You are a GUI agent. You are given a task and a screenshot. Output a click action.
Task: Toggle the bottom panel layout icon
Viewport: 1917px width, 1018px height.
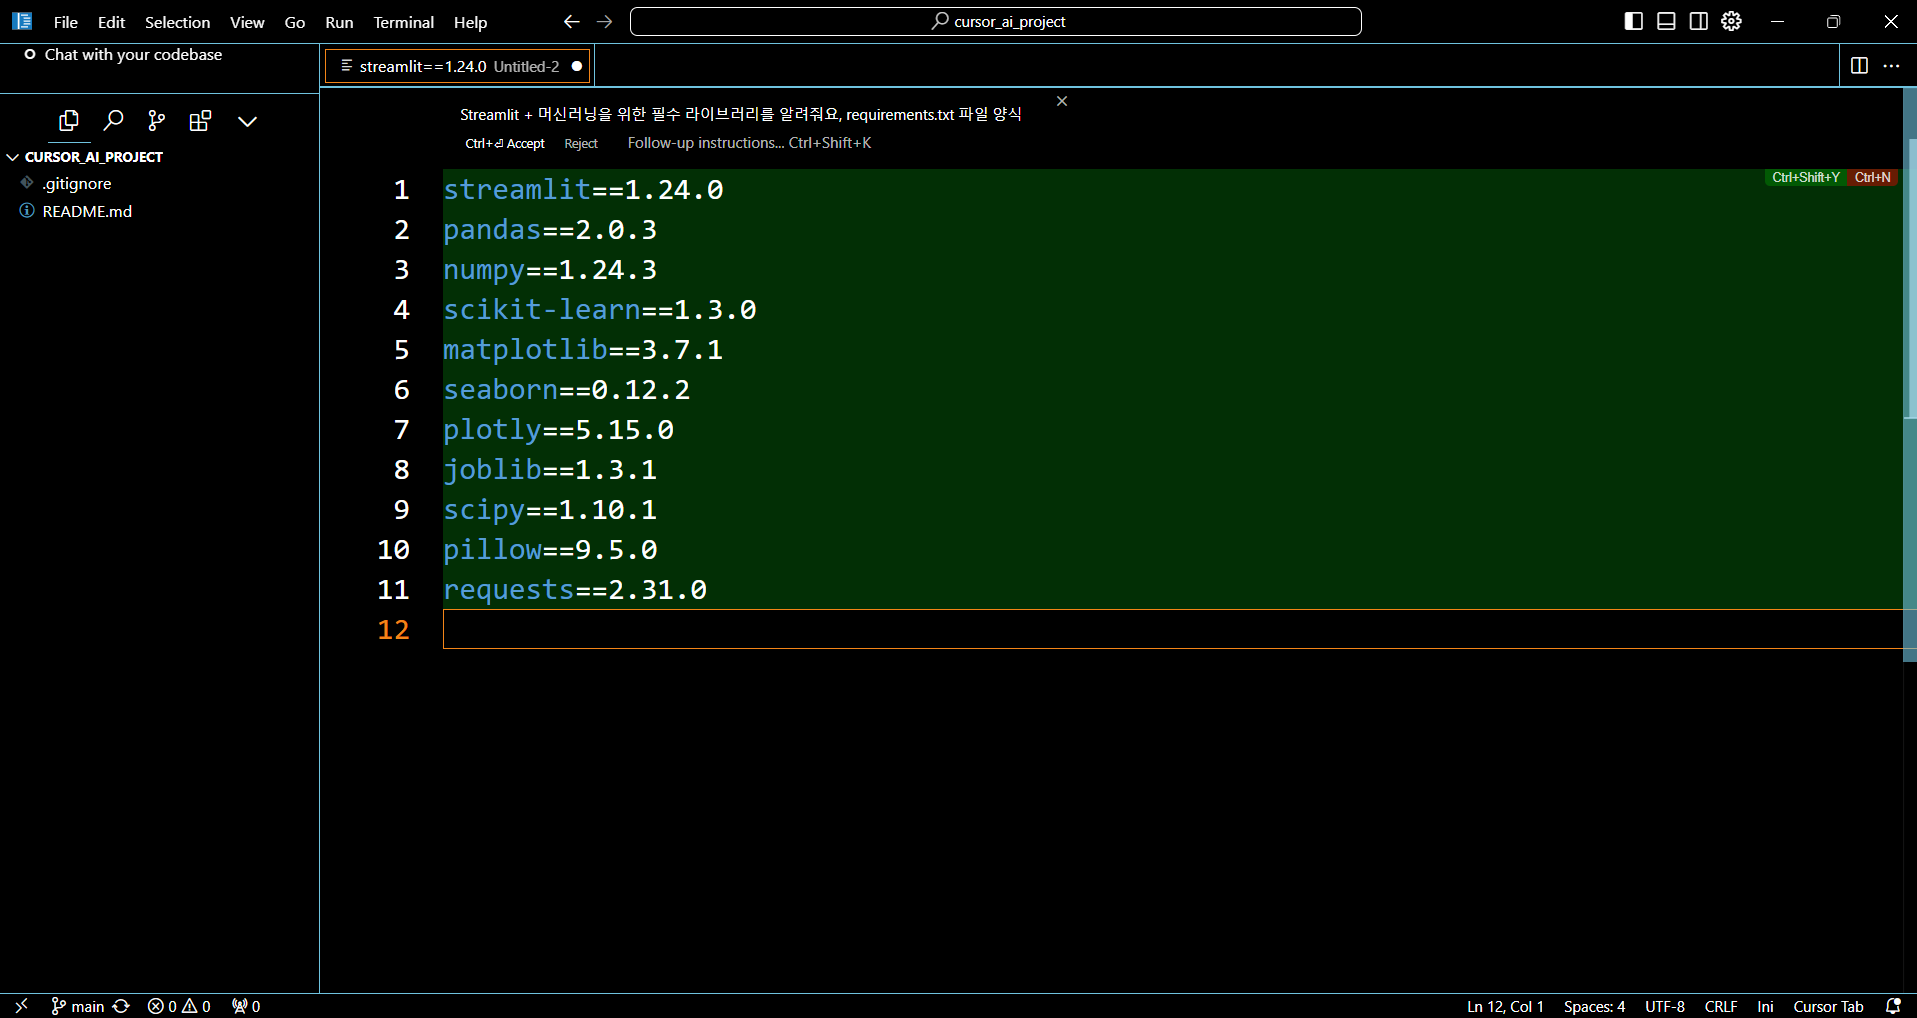tap(1666, 21)
